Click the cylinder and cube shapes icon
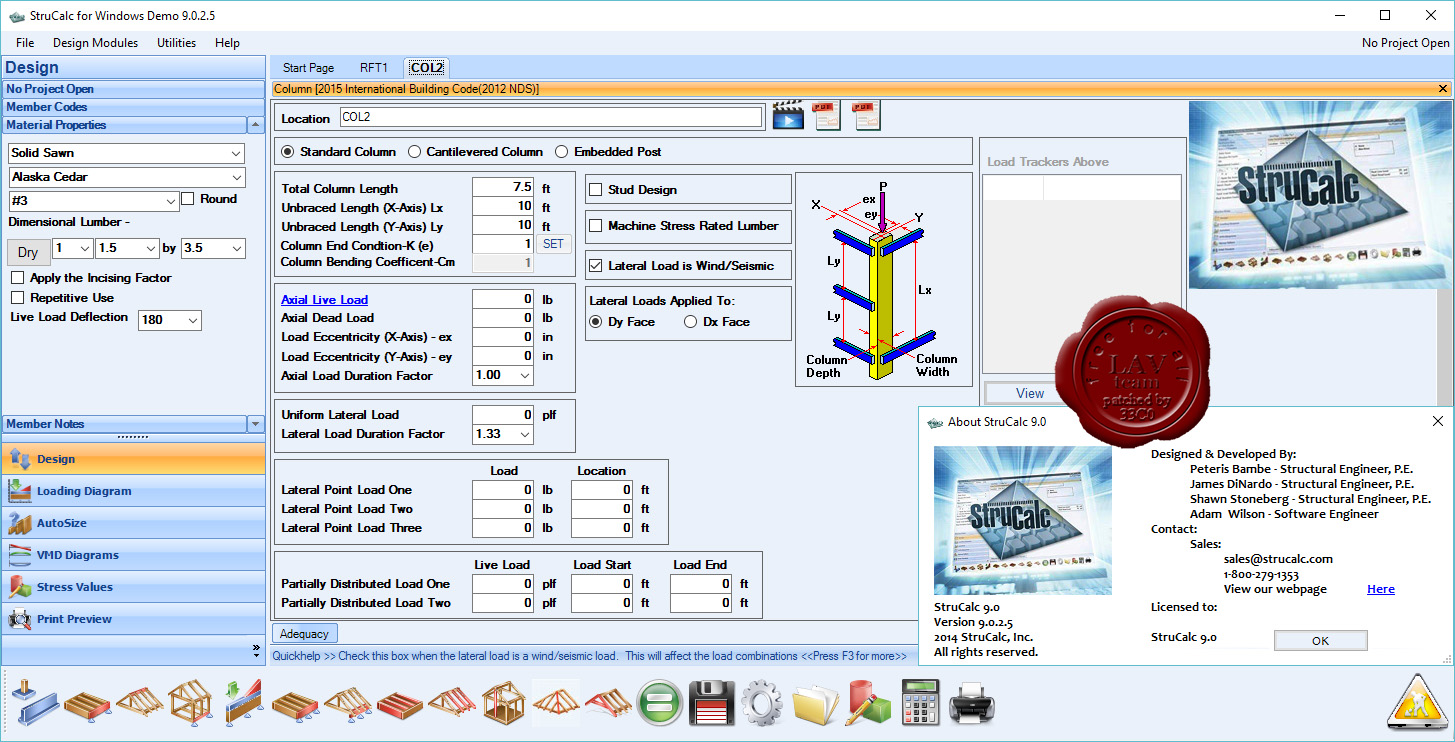 tap(868, 704)
